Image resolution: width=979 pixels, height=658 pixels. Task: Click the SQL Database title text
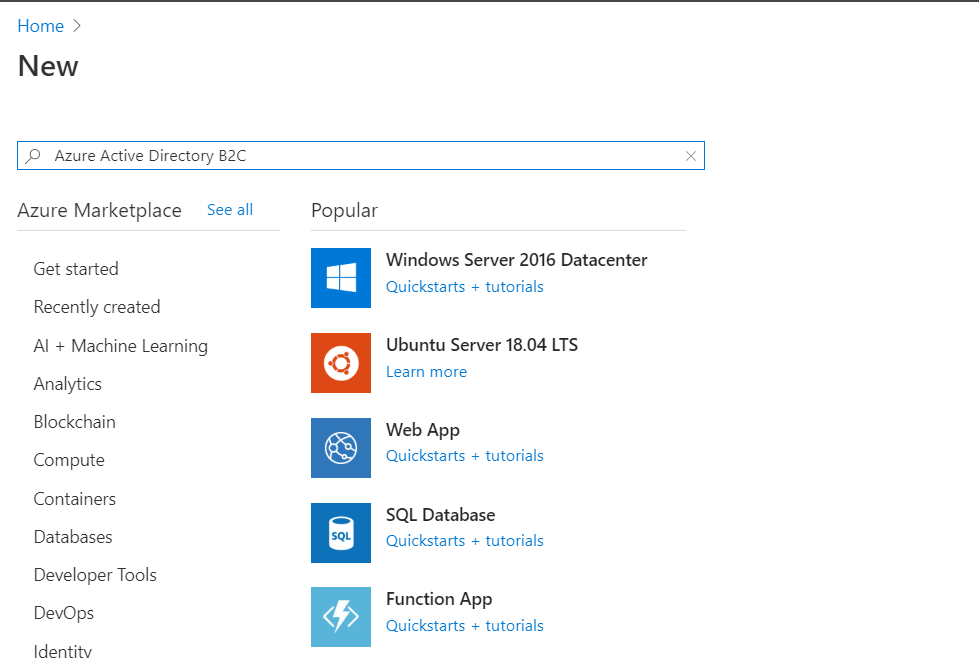(x=441, y=514)
